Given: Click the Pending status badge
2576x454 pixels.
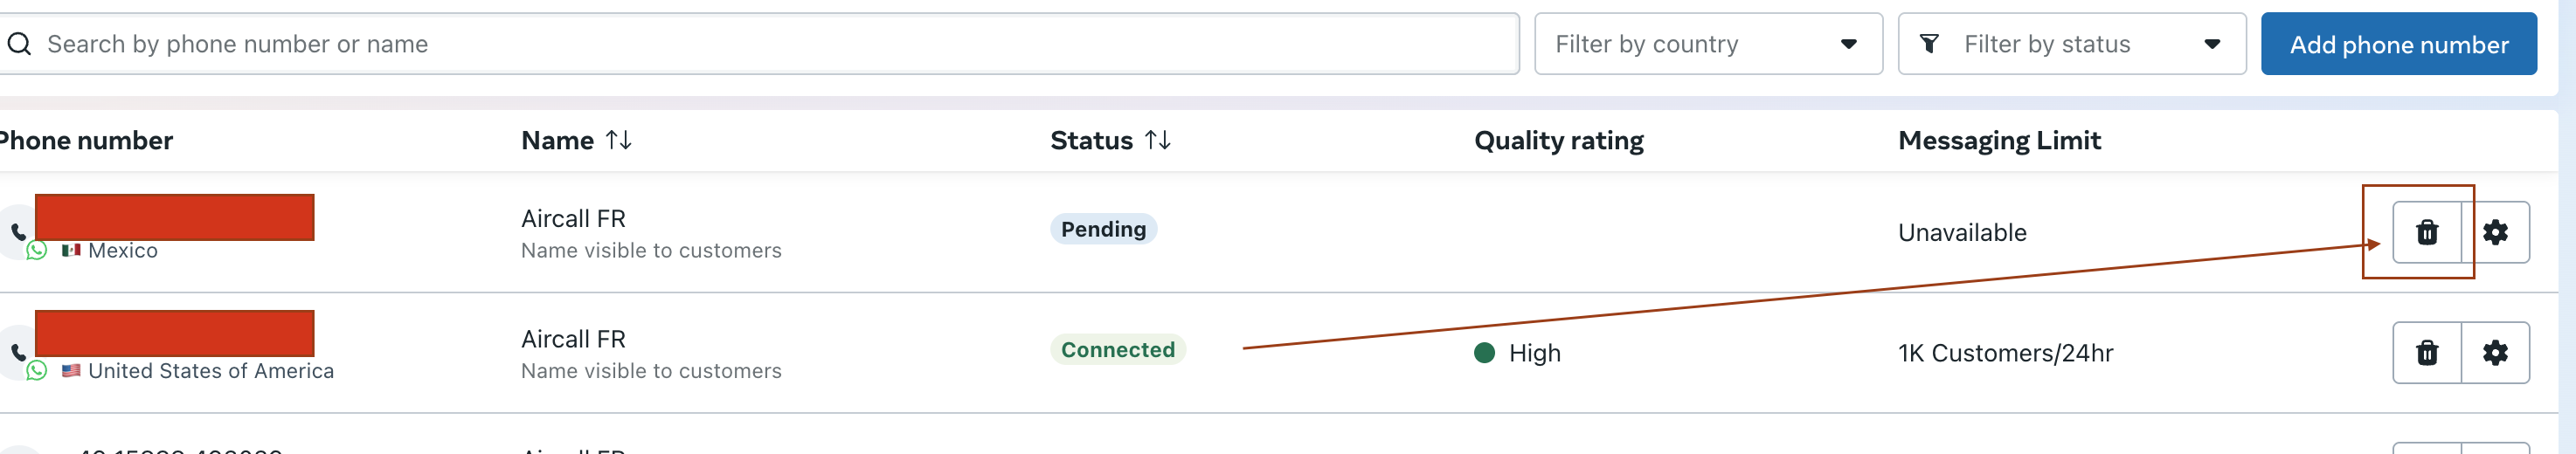Looking at the screenshot, I should [x=1103, y=229].
